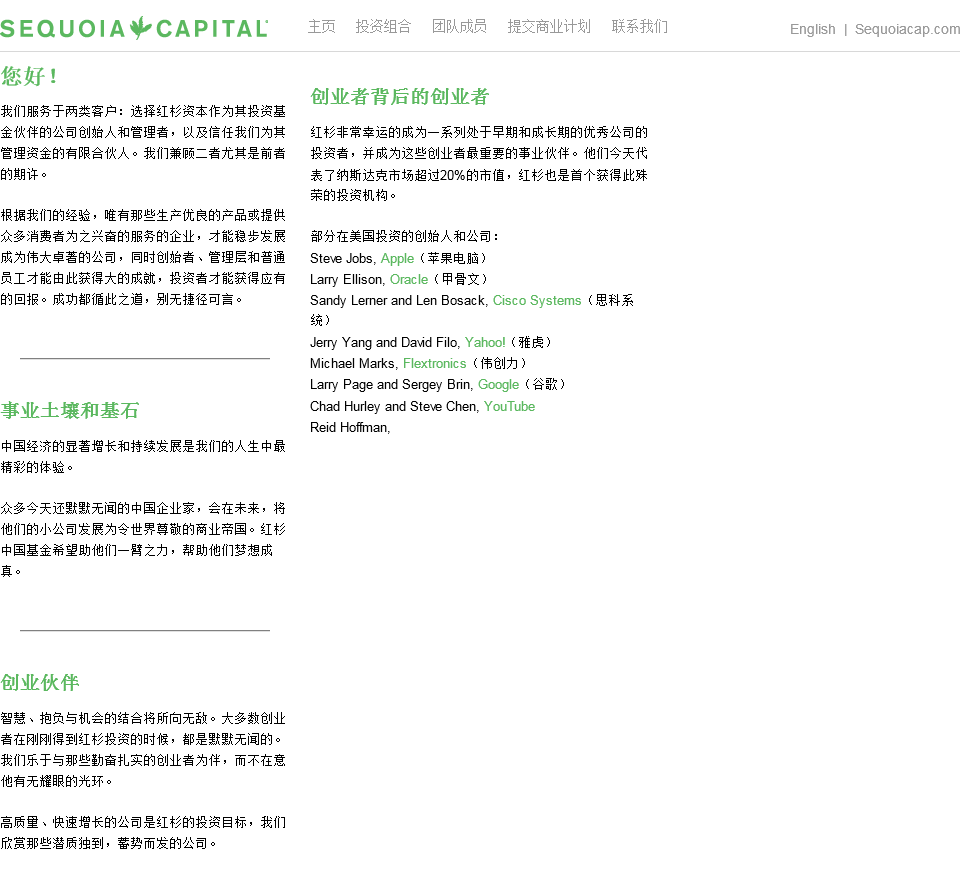The image size is (960, 873).
Task: Open 联系我们 in the top menu
Action: 640,26
